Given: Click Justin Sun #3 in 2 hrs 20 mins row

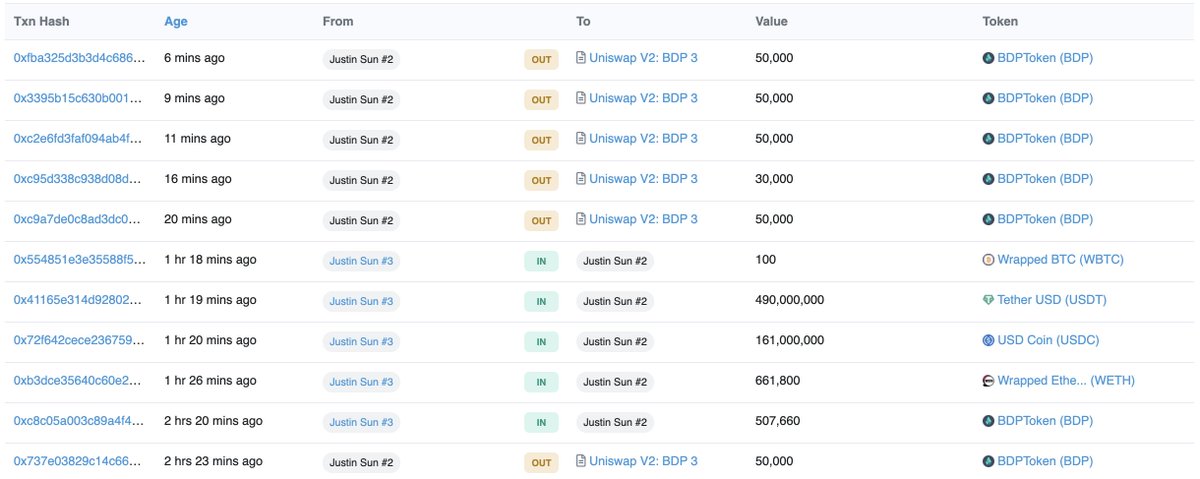Looking at the screenshot, I should (362, 422).
